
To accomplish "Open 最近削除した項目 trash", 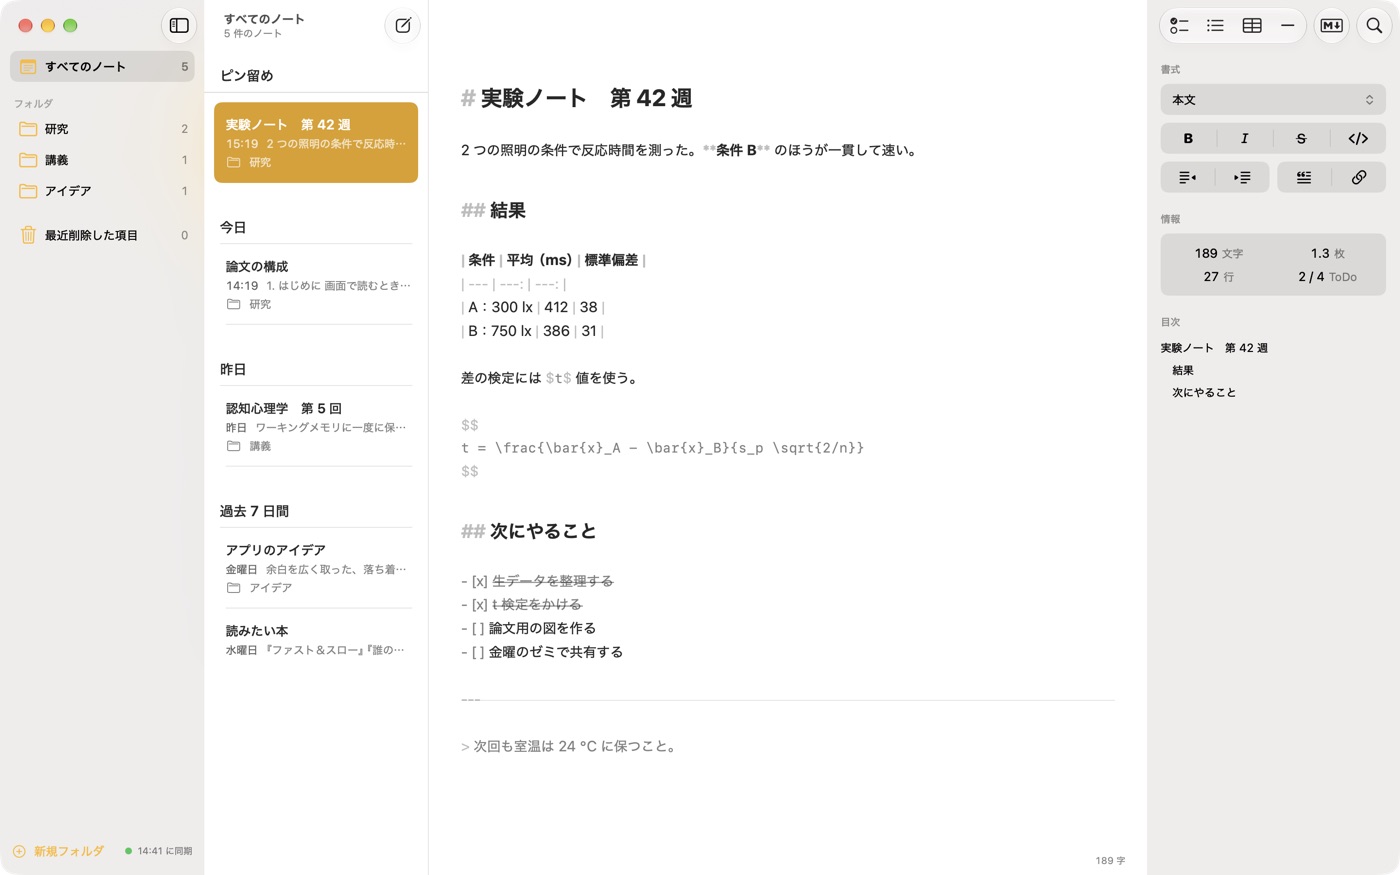I will pos(102,235).
